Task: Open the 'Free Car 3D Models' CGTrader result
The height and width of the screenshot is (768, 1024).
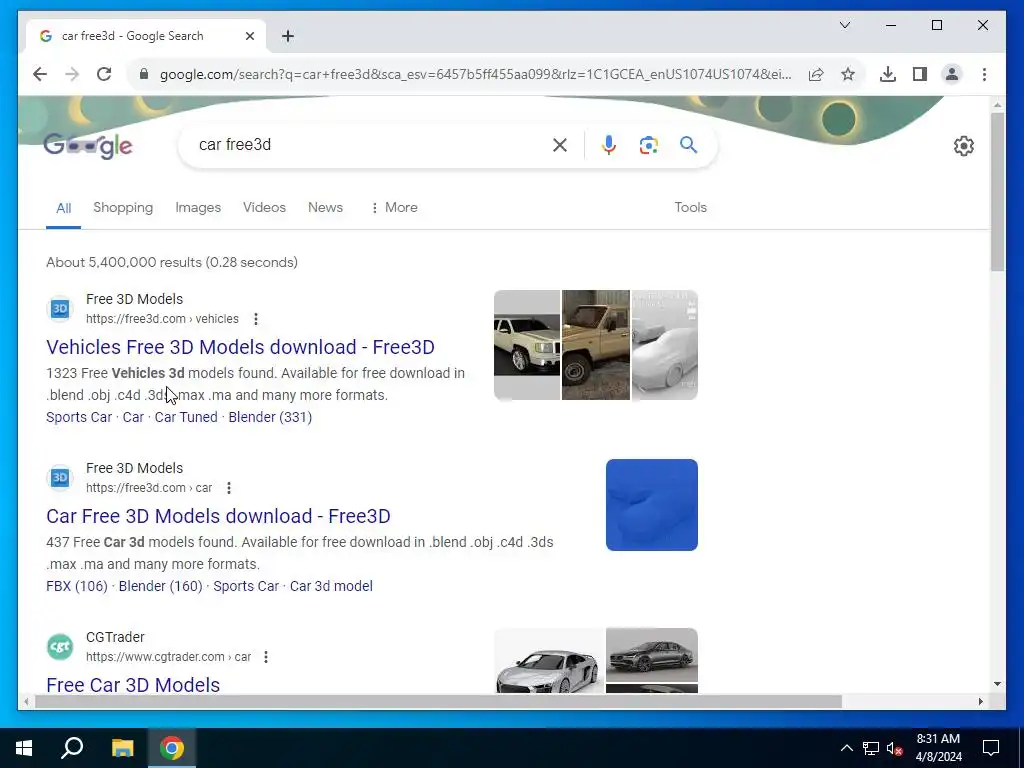Action: [133, 684]
